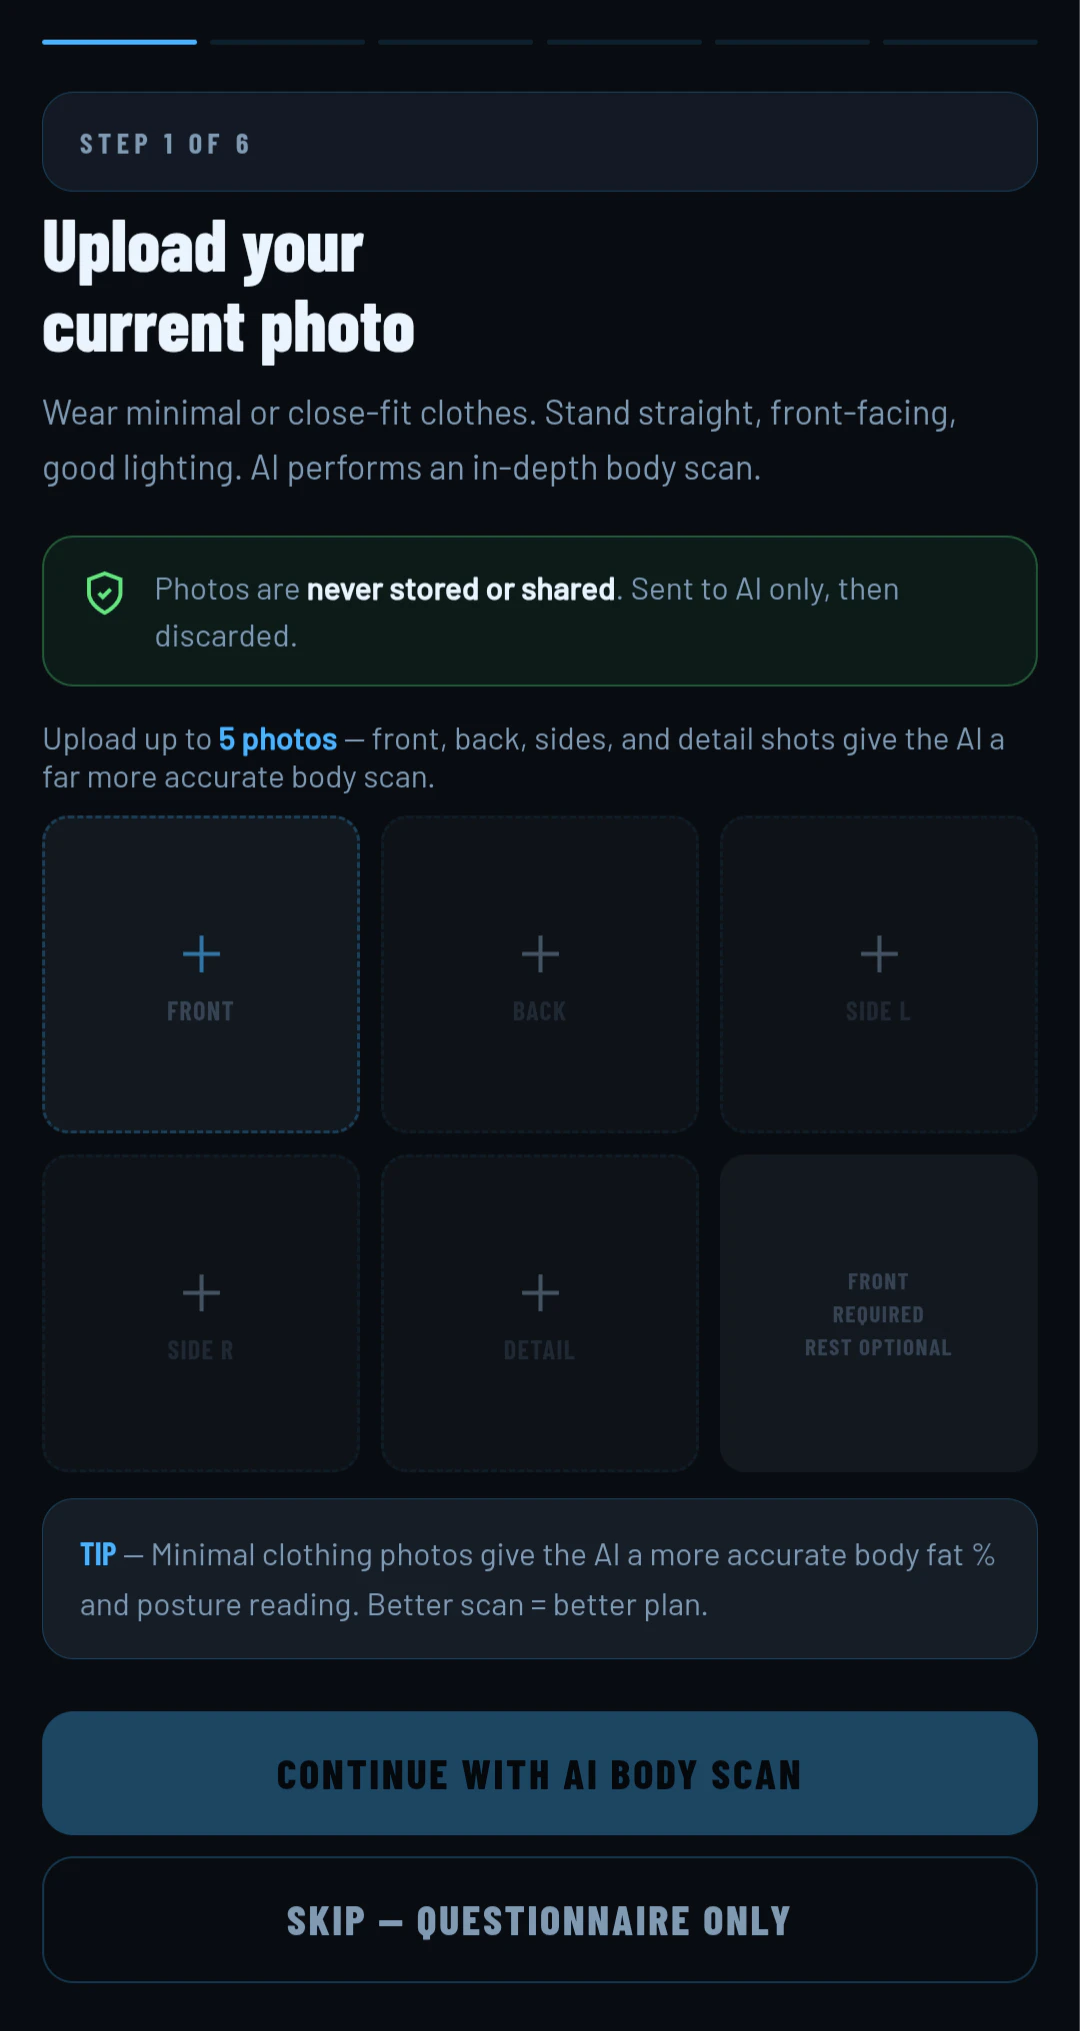Click the plus icon in BACK slot
Image resolution: width=1080 pixels, height=2031 pixels.
pyautogui.click(x=540, y=954)
